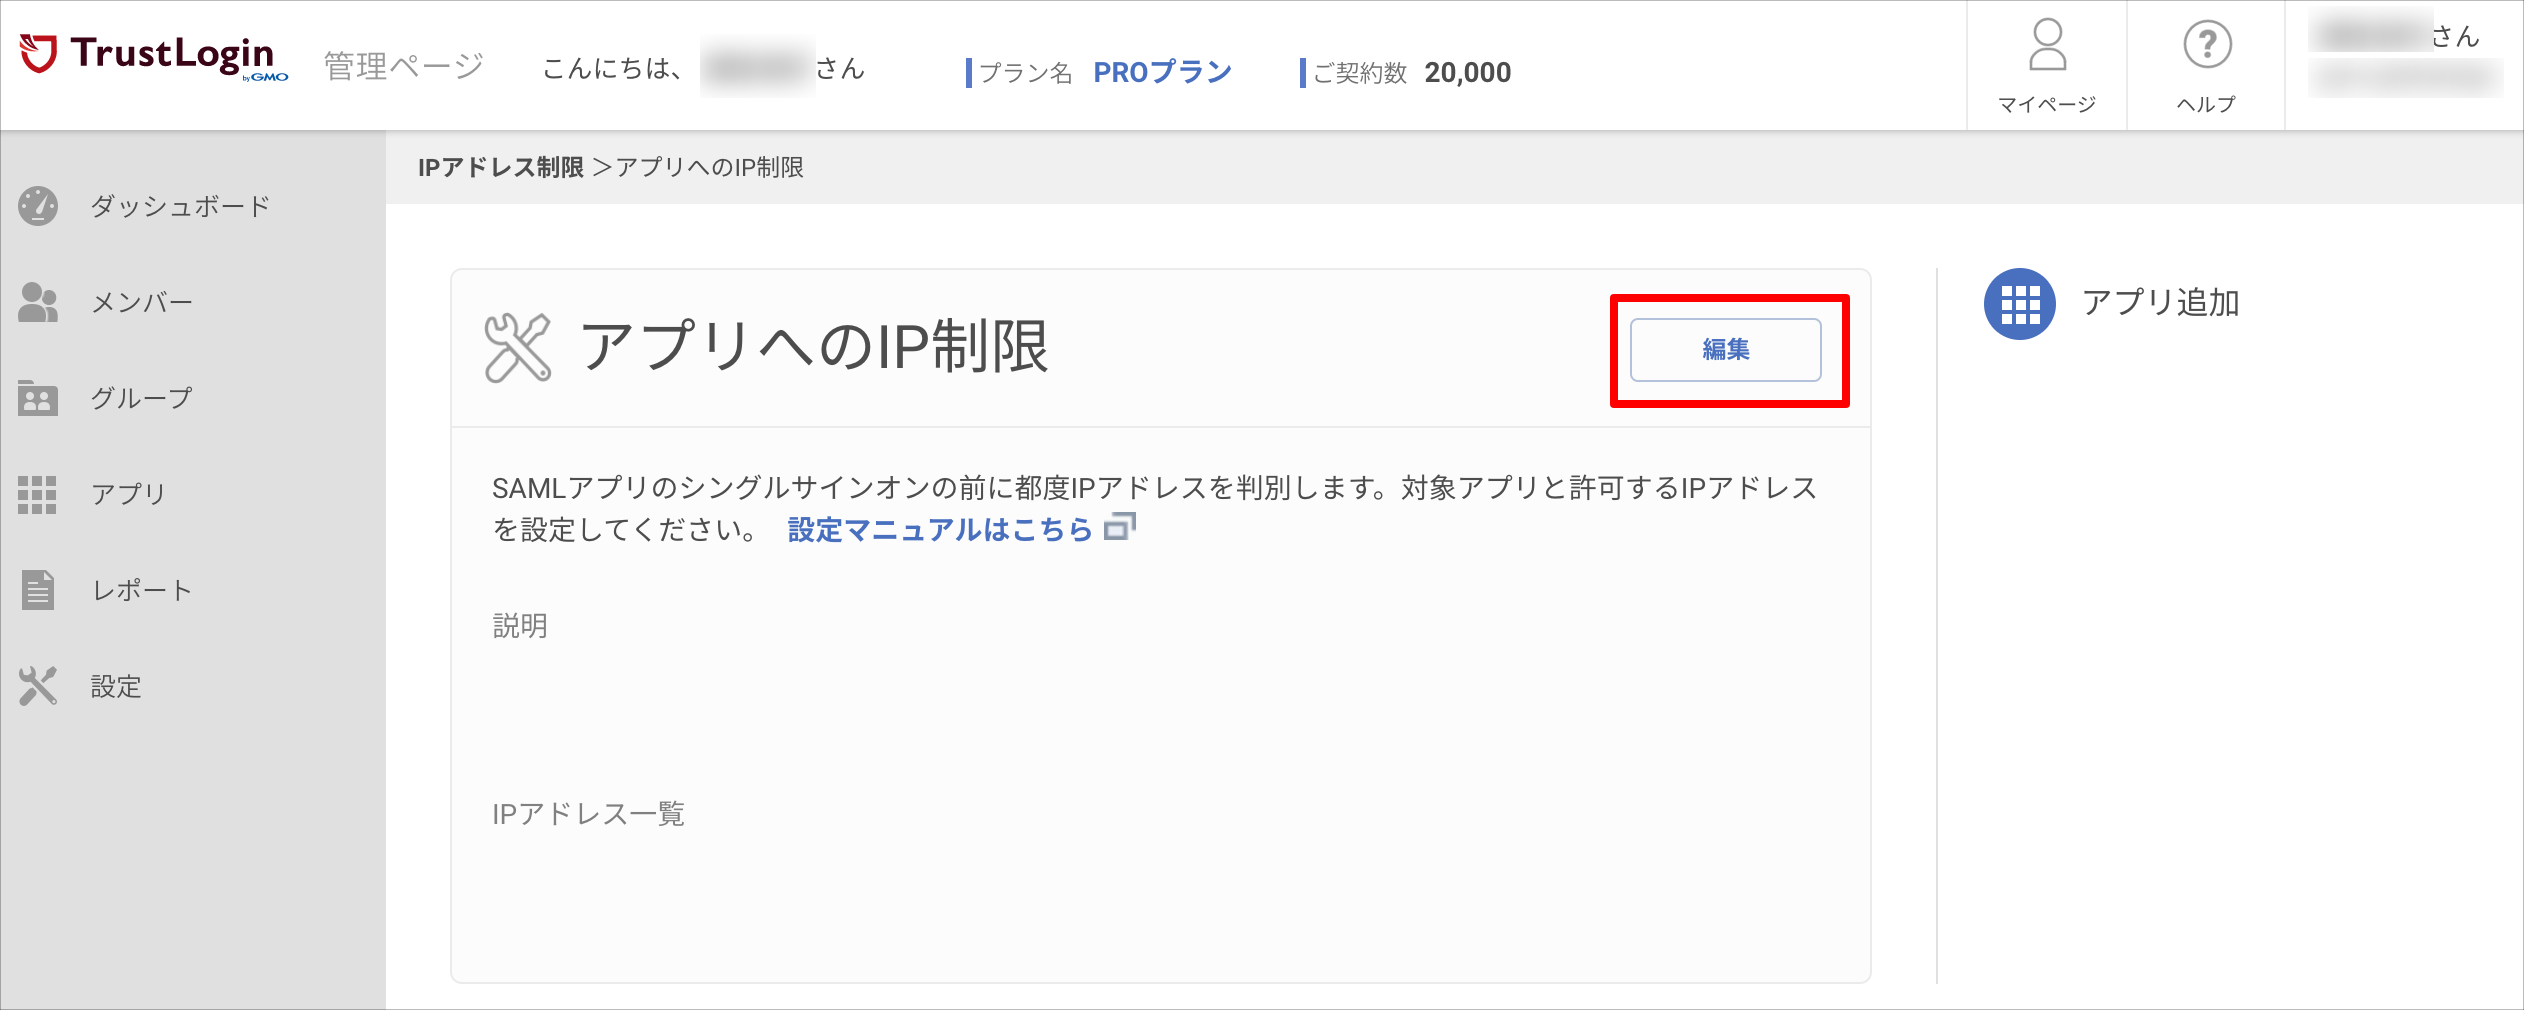Click the external link icon beside manual link

pos(1120,527)
